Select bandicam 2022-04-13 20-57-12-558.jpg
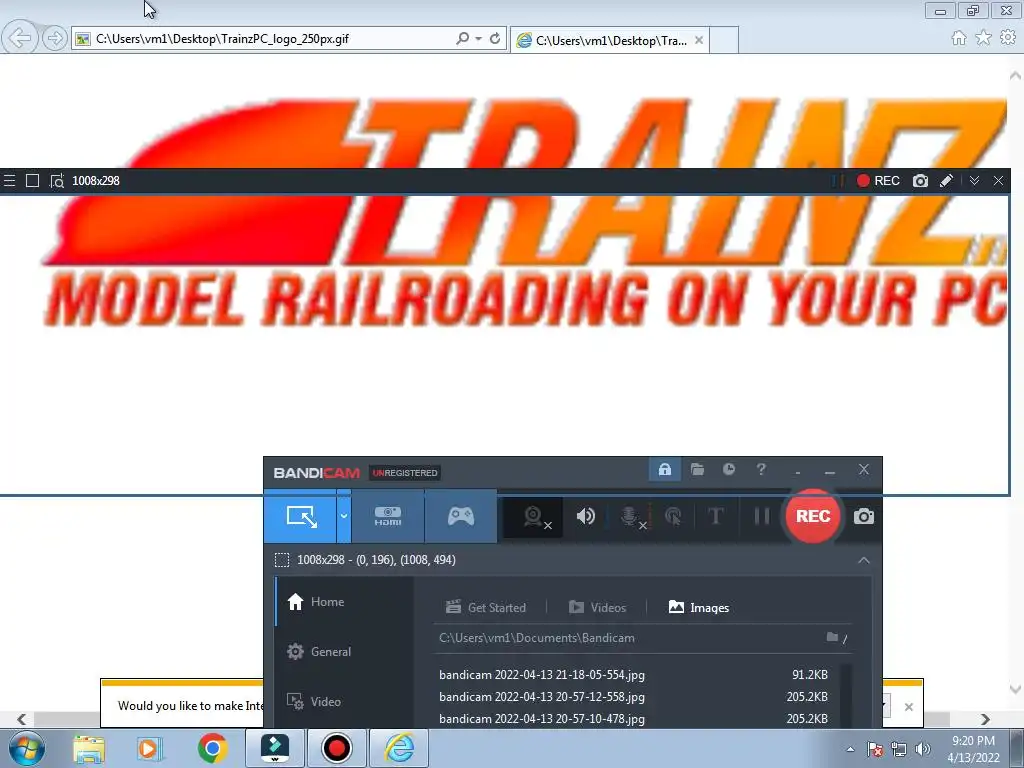The height and width of the screenshot is (768, 1024). [633, 697]
